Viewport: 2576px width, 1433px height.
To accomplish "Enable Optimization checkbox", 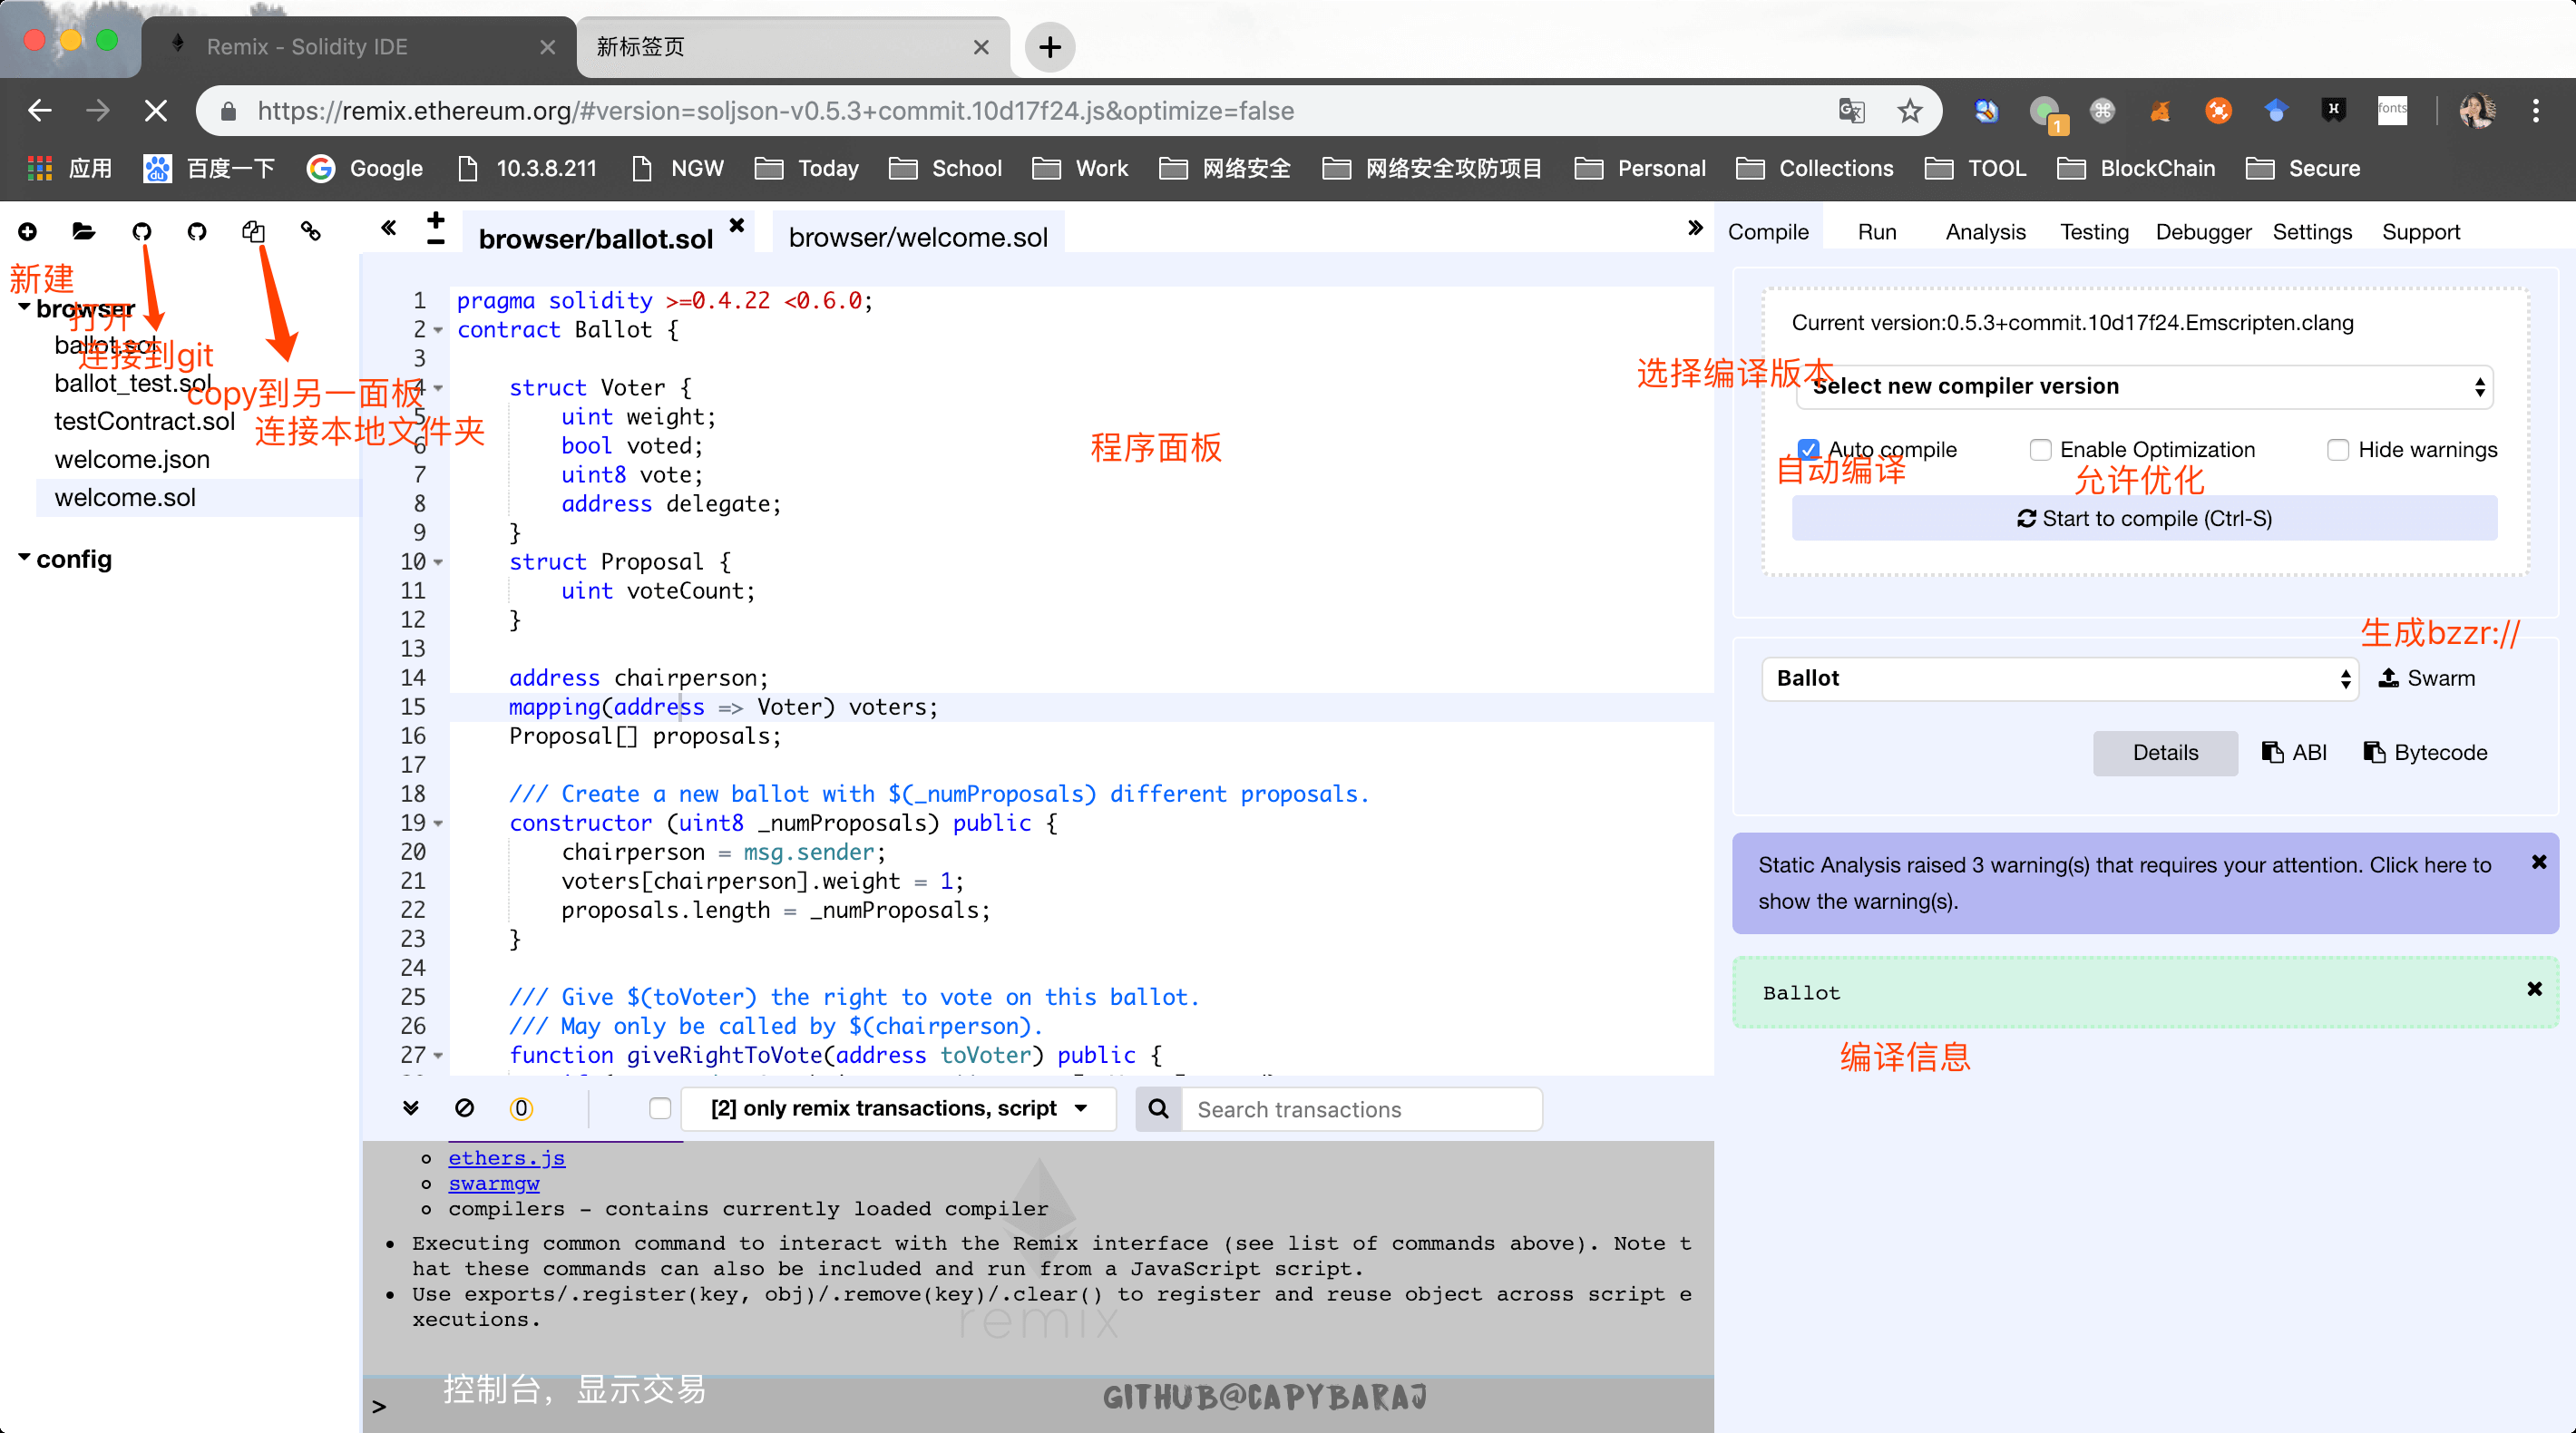I will (x=2040, y=449).
